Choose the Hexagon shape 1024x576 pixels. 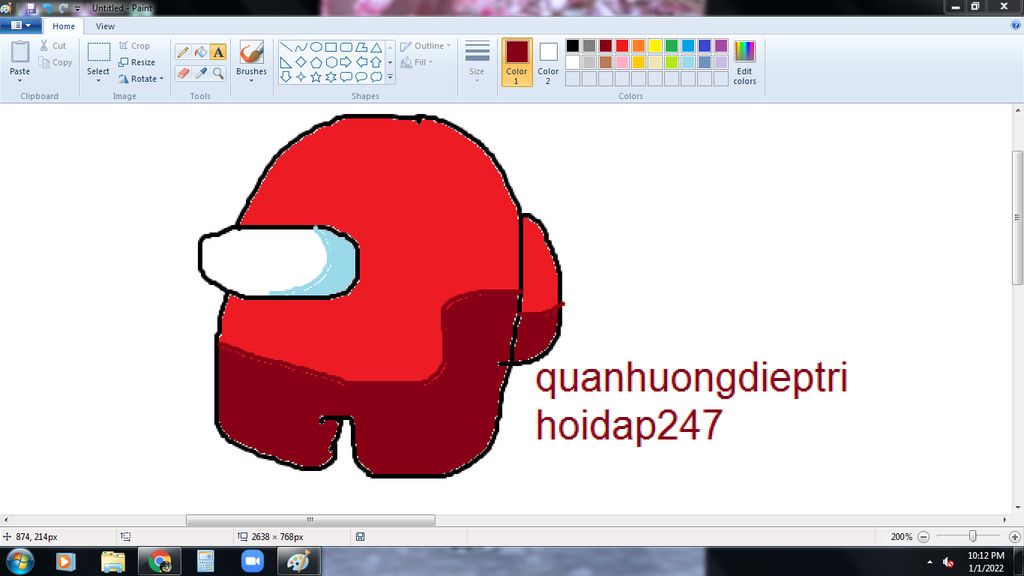coord(330,62)
